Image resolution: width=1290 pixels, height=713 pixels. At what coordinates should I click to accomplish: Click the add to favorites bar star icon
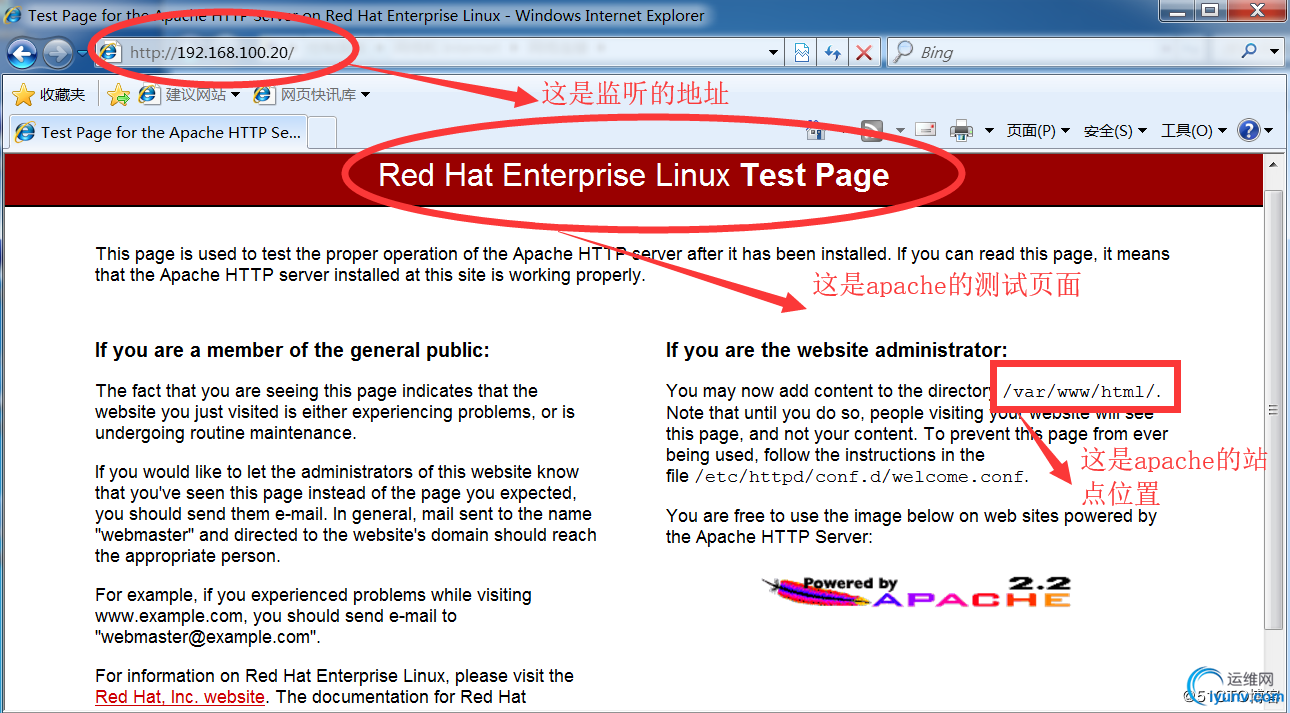(x=119, y=95)
